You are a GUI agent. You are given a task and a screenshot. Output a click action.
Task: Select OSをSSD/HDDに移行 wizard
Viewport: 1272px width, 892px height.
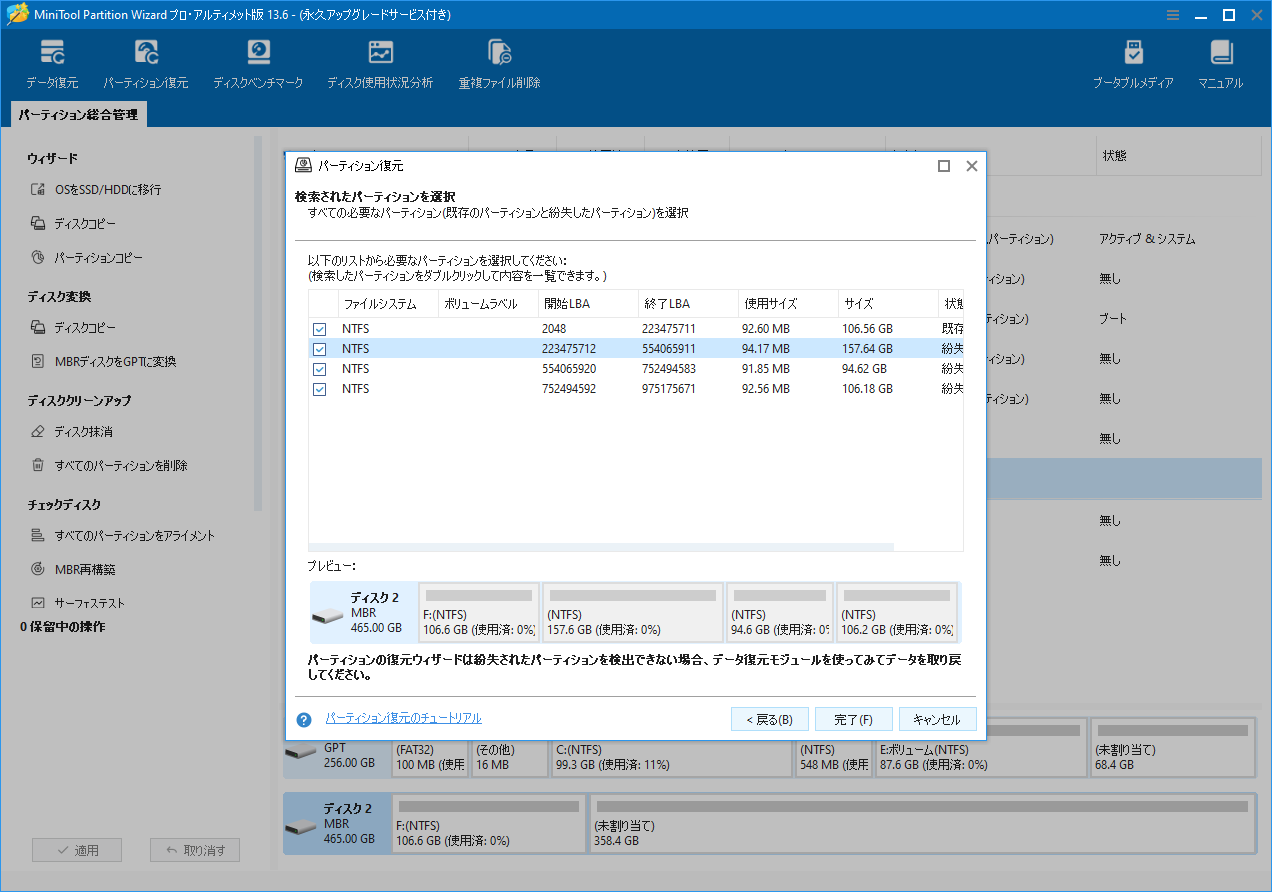click(x=96, y=189)
